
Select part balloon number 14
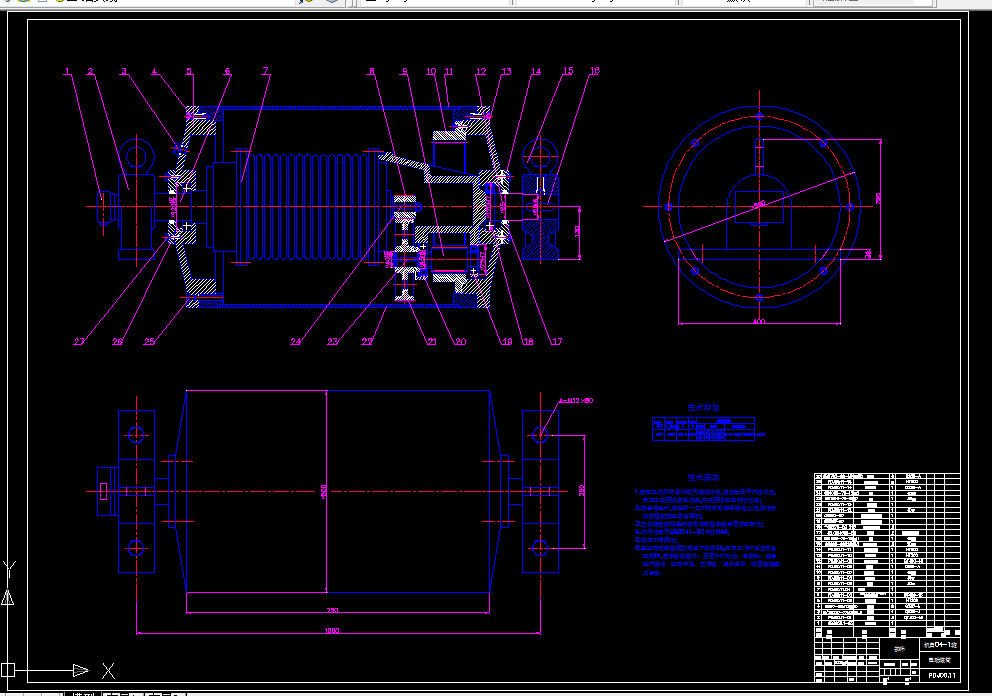[x=536, y=71]
